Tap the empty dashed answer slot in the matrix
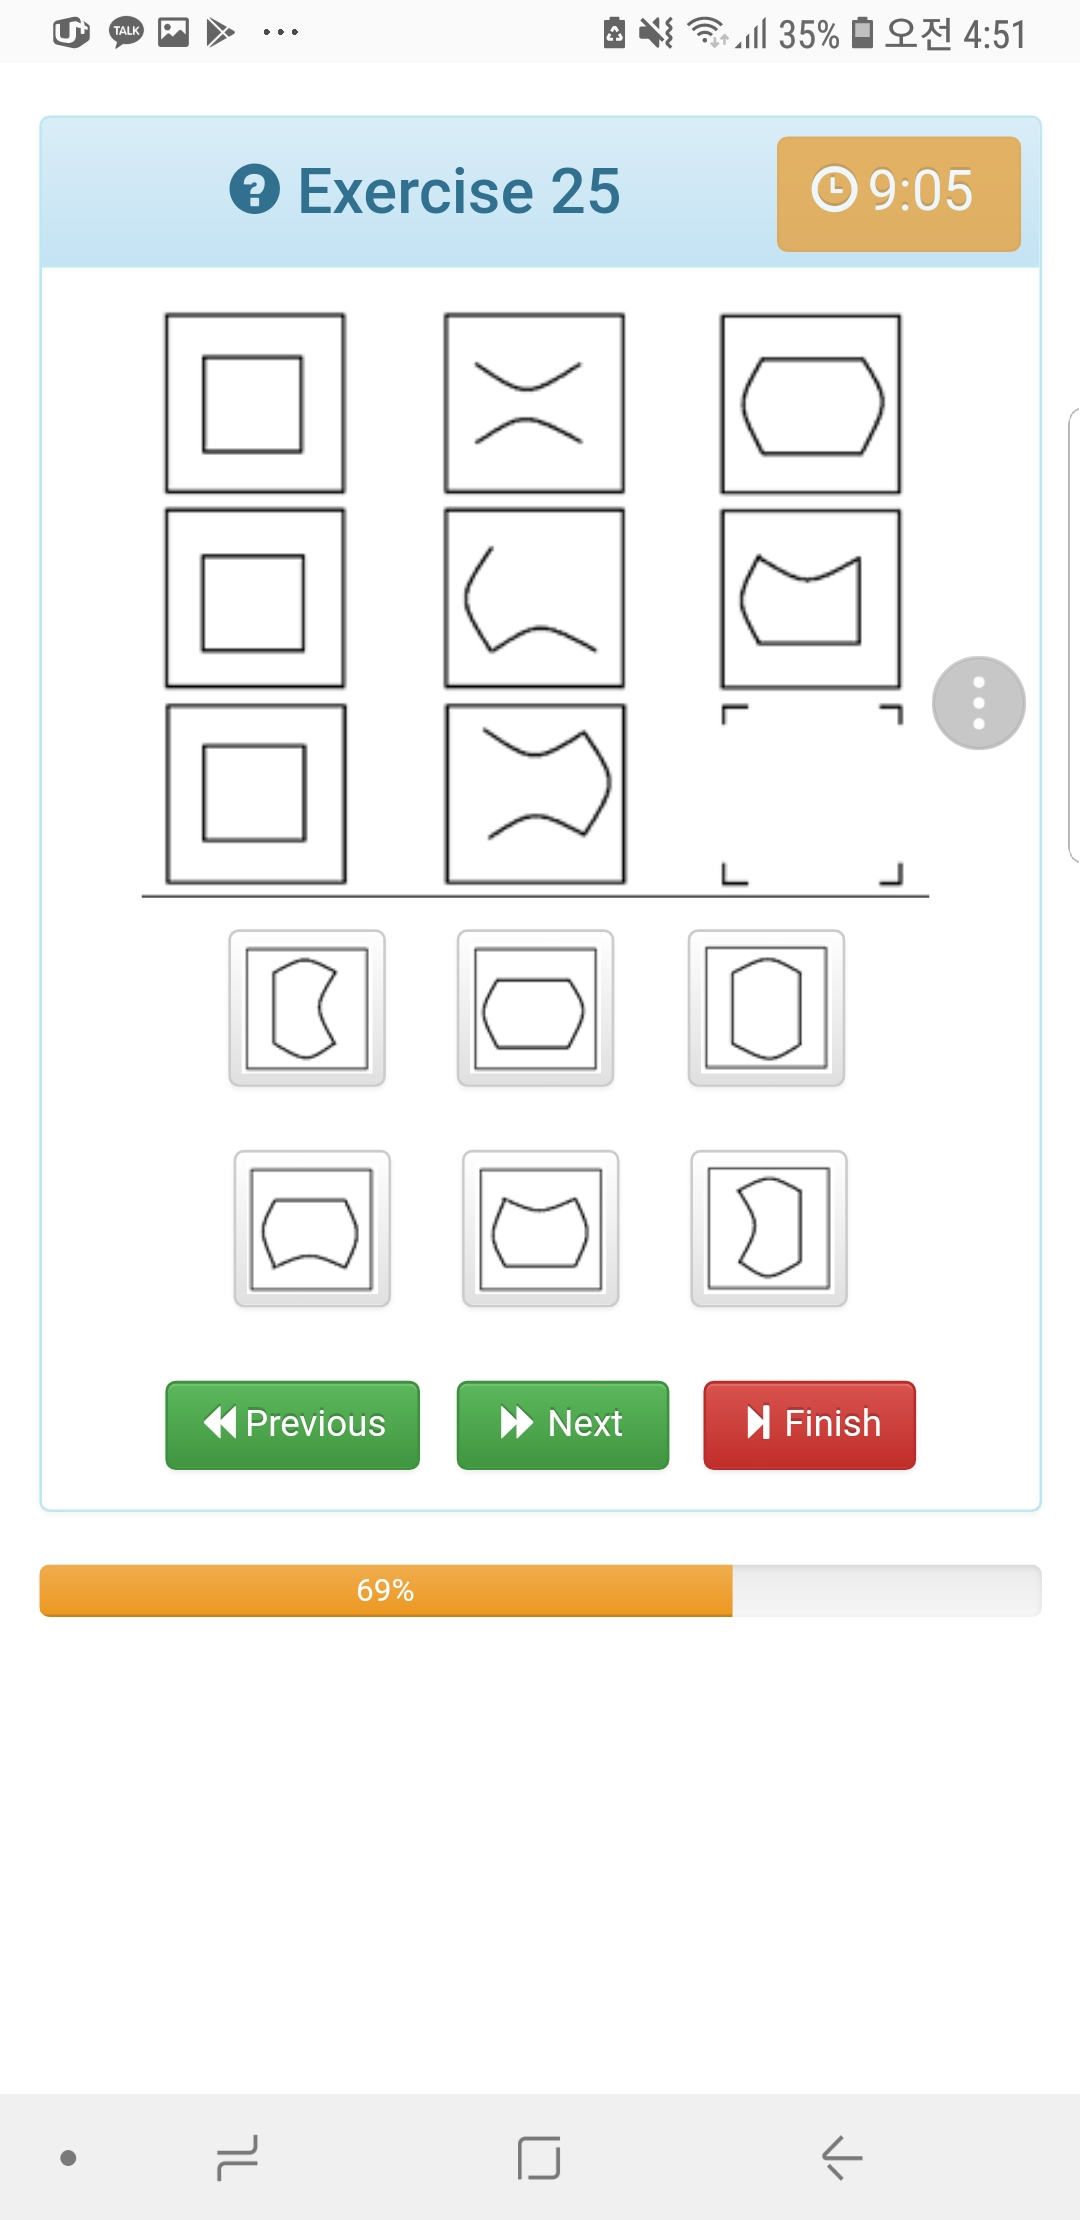Viewport: 1080px width, 2220px height. (x=812, y=794)
